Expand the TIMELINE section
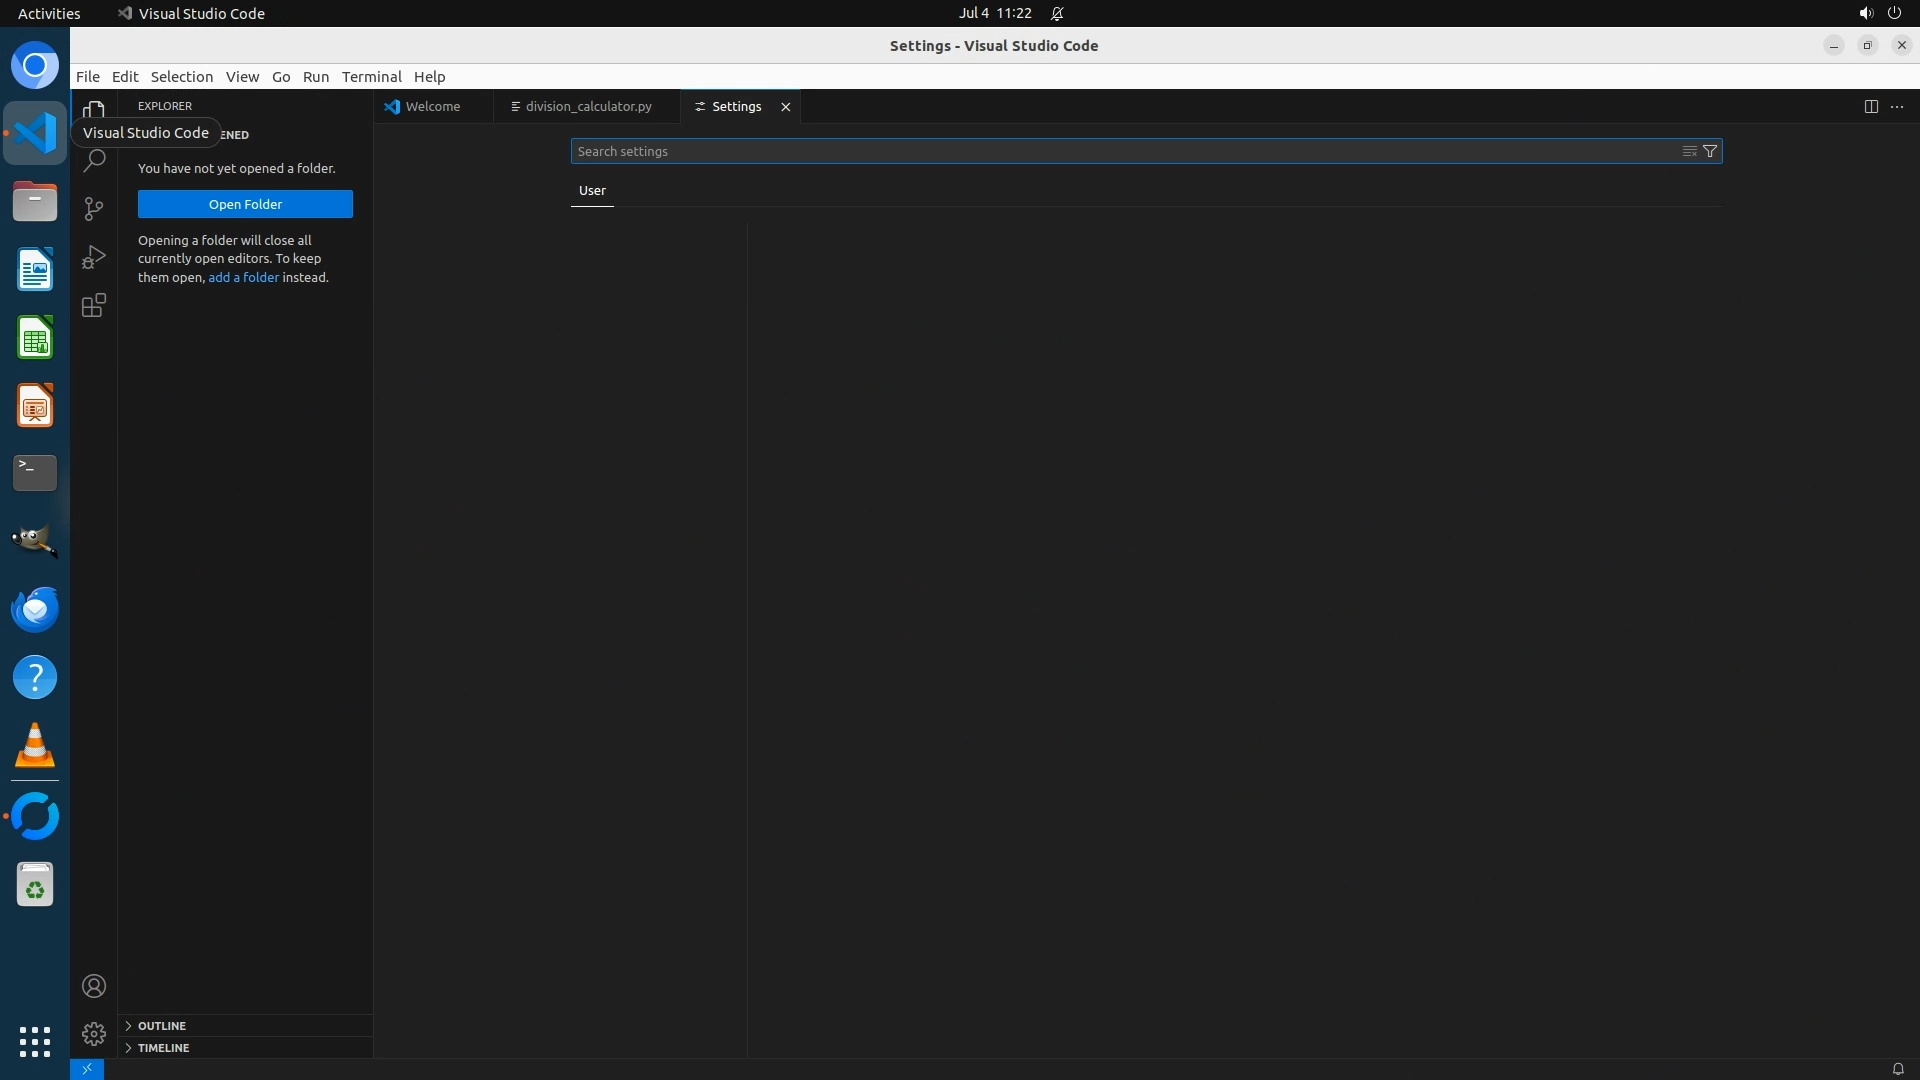The image size is (1920, 1080). click(163, 1048)
